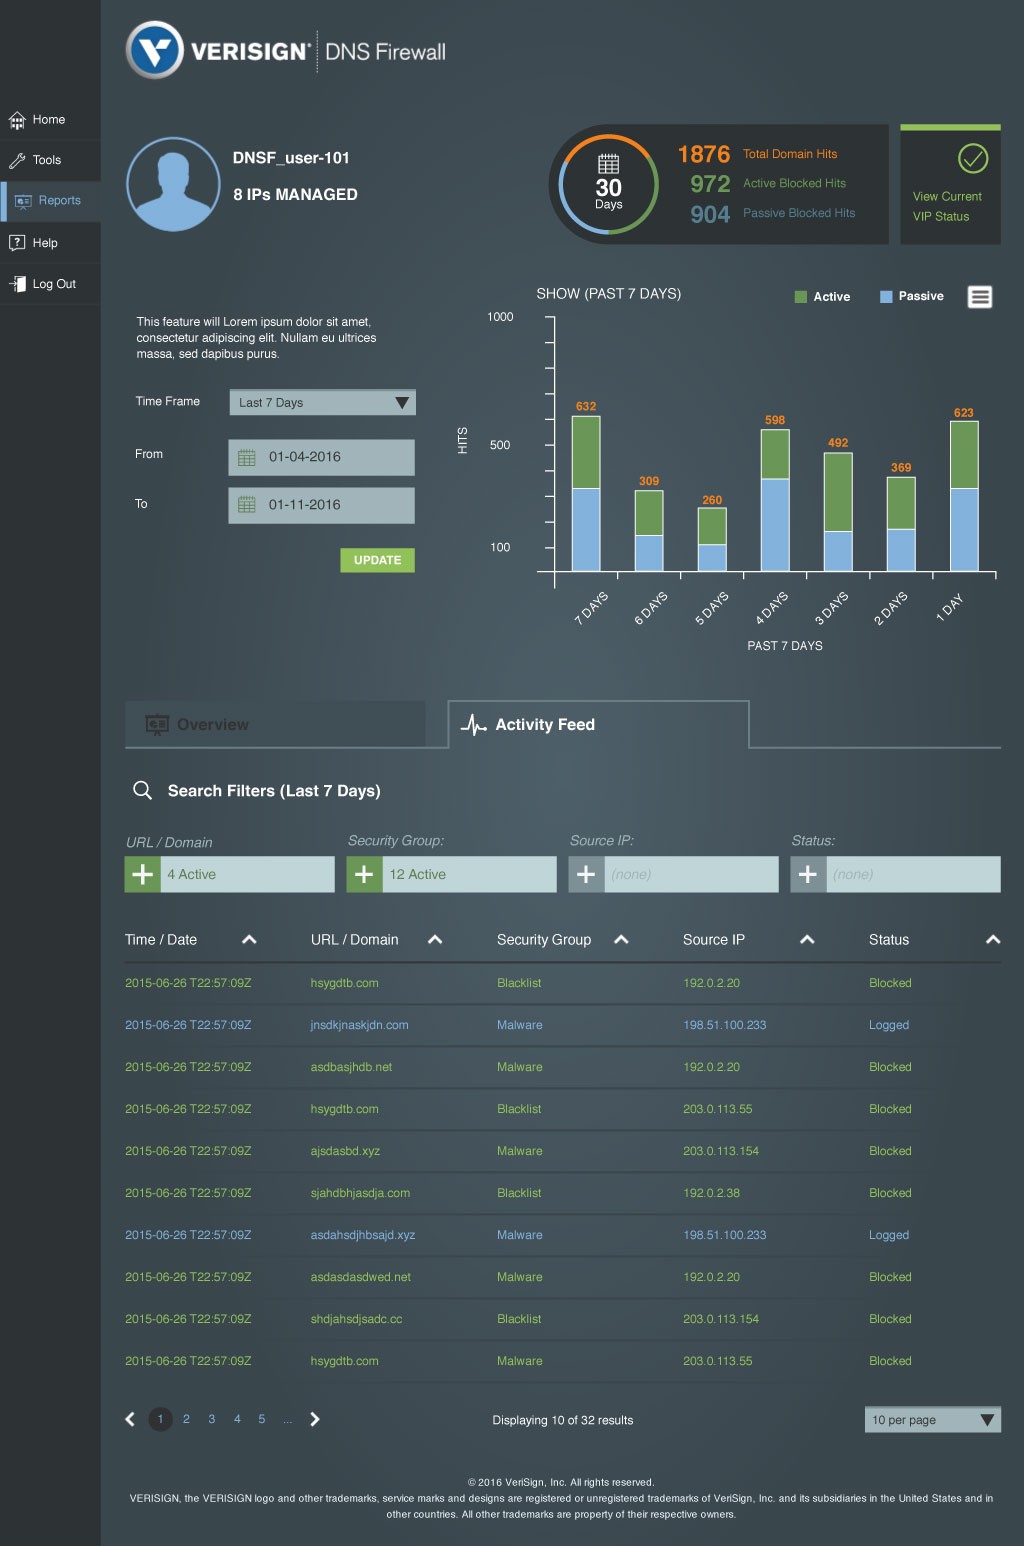Open the Time Frame dropdown

click(322, 403)
